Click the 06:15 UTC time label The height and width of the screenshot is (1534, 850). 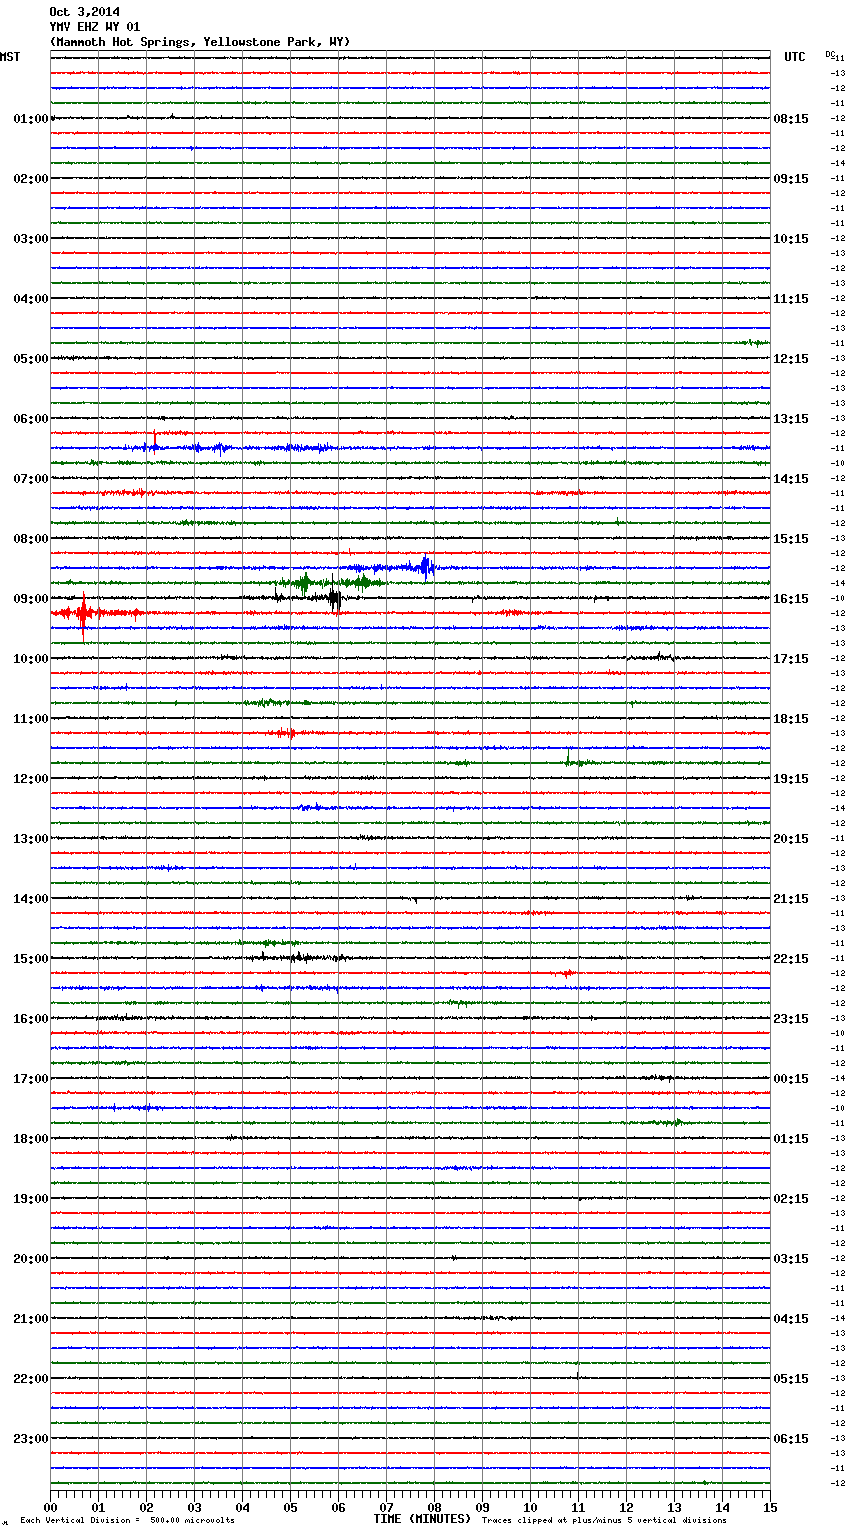[x=791, y=1439]
